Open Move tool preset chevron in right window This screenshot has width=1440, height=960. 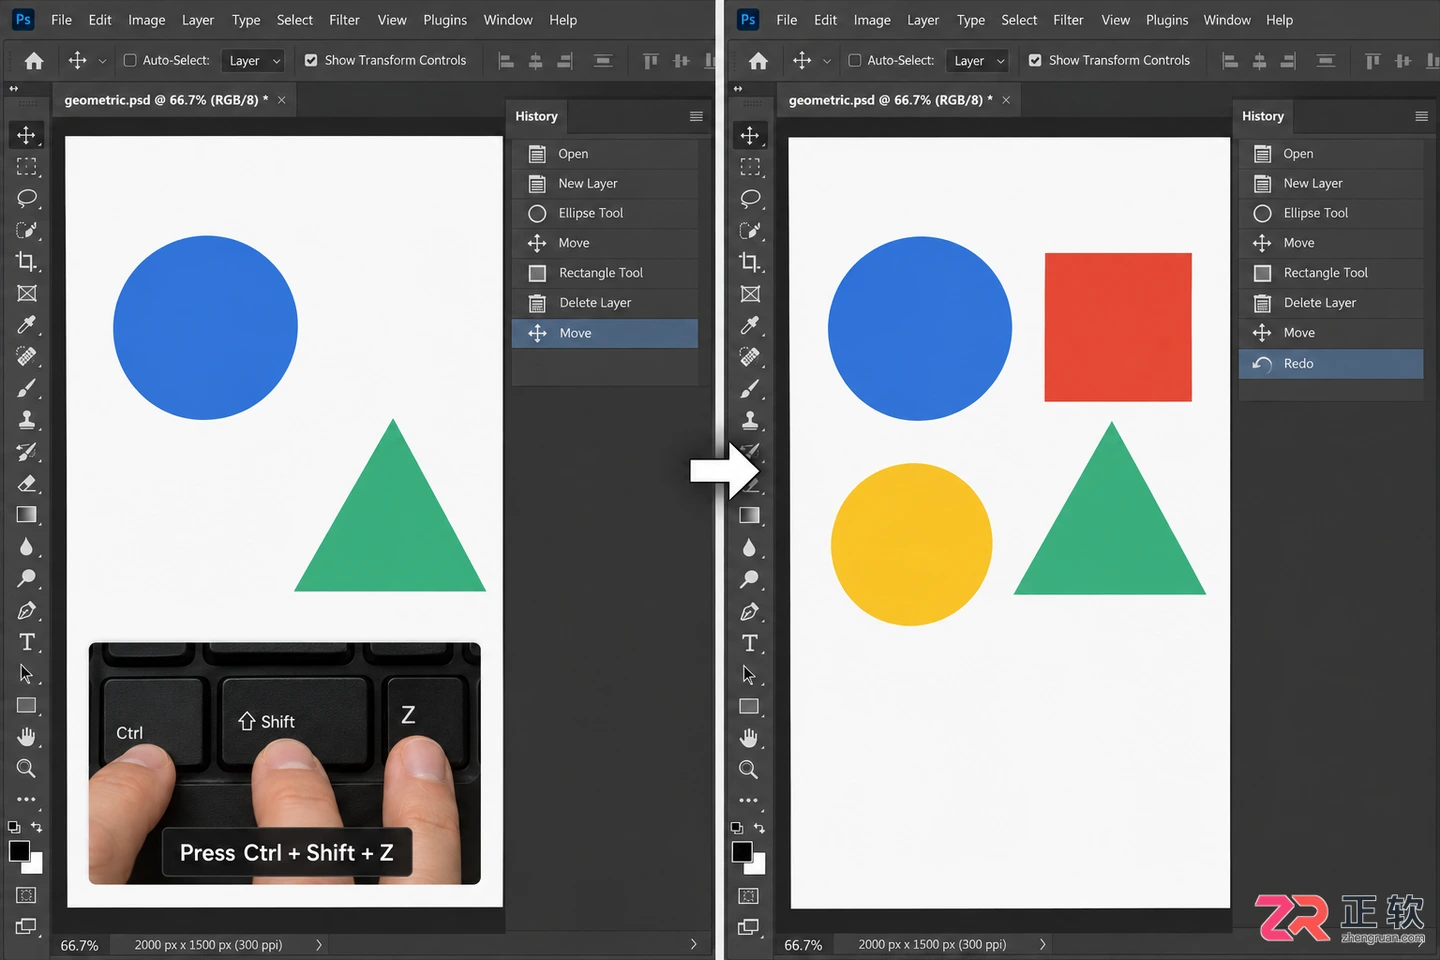pyautogui.click(x=827, y=61)
